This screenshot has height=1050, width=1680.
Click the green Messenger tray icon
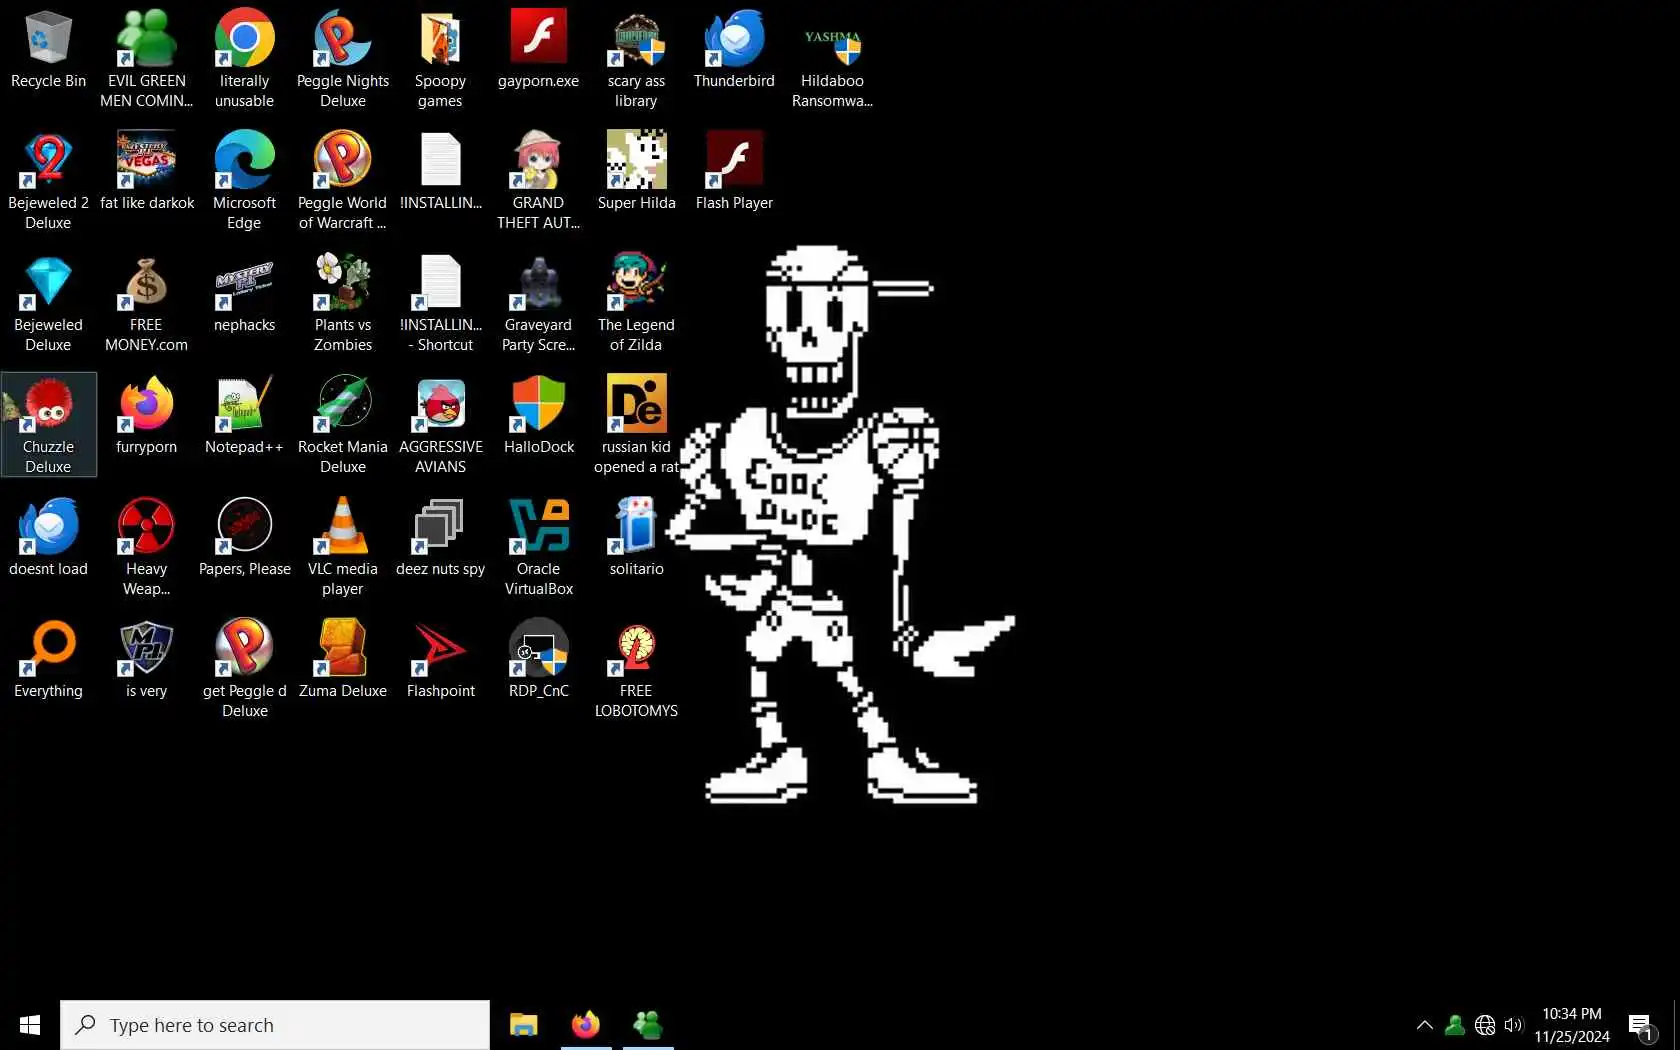point(1455,1025)
